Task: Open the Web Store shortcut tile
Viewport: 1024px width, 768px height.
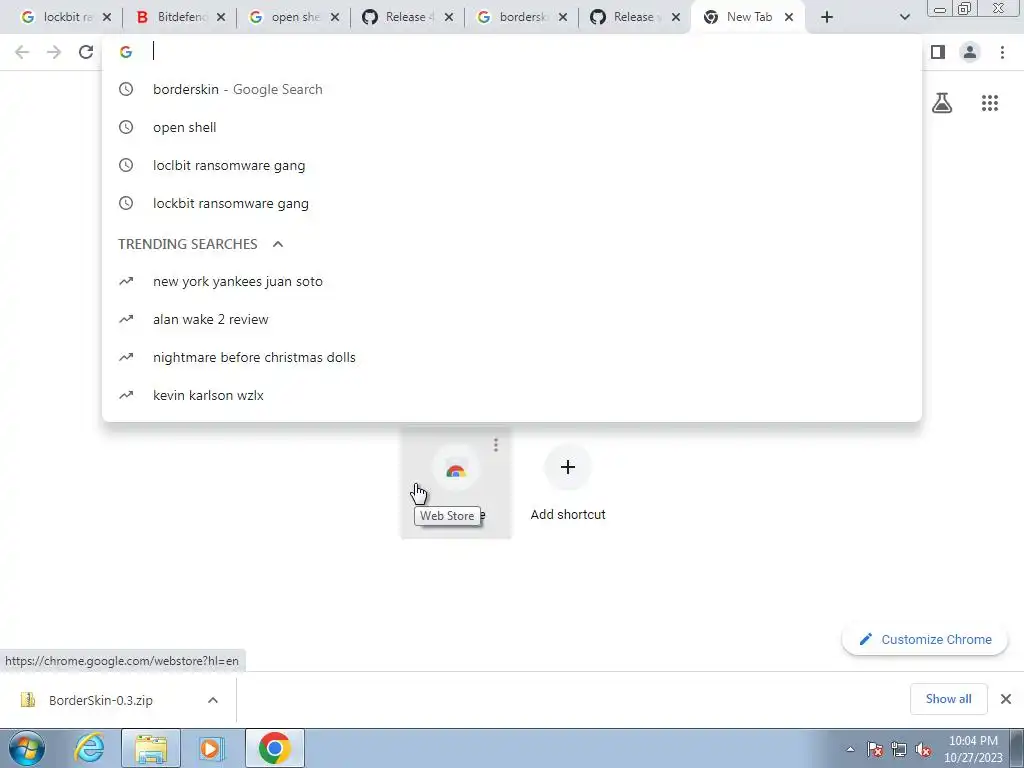Action: [456, 482]
